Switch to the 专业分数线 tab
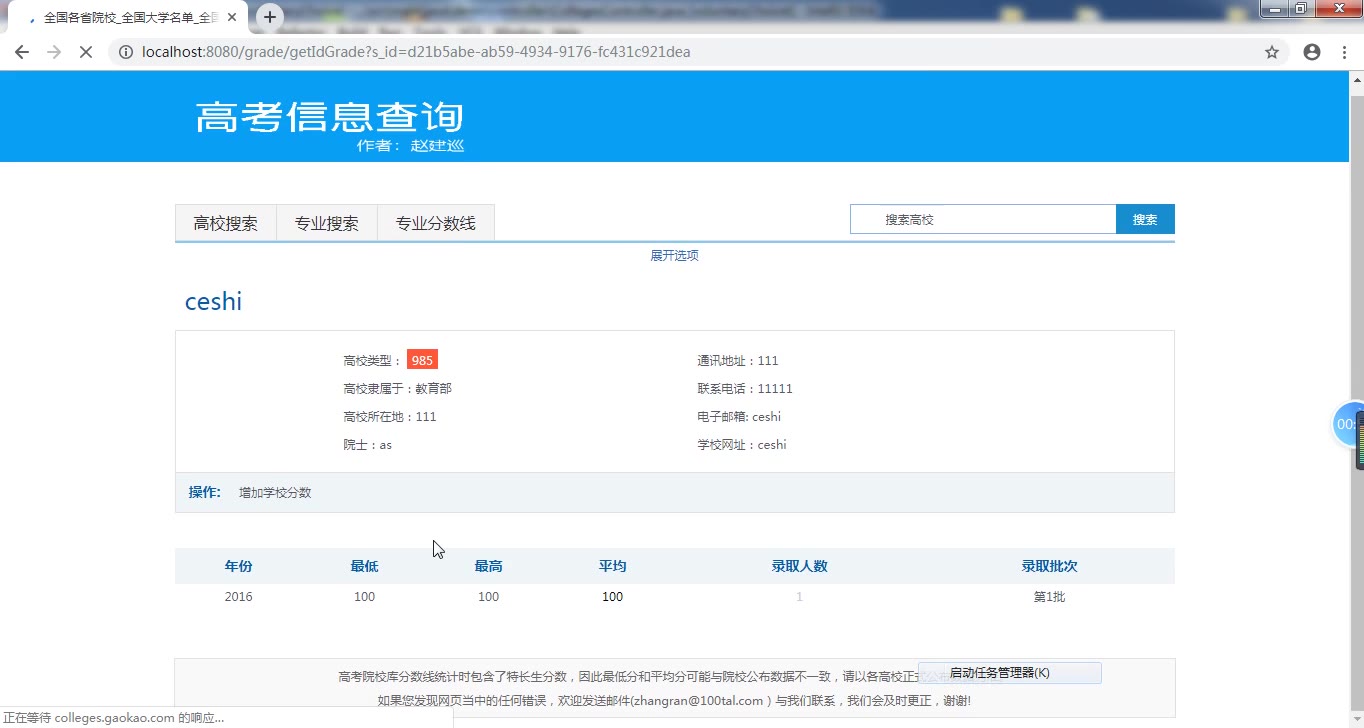 point(435,223)
